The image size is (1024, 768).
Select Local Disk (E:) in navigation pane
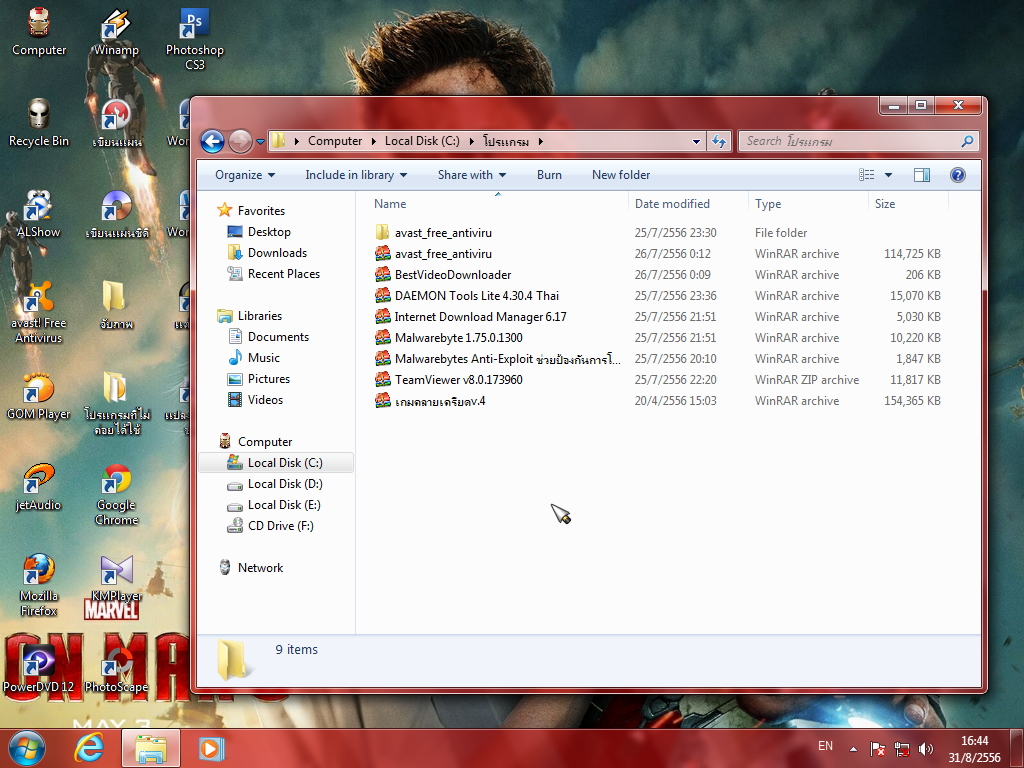click(x=284, y=505)
